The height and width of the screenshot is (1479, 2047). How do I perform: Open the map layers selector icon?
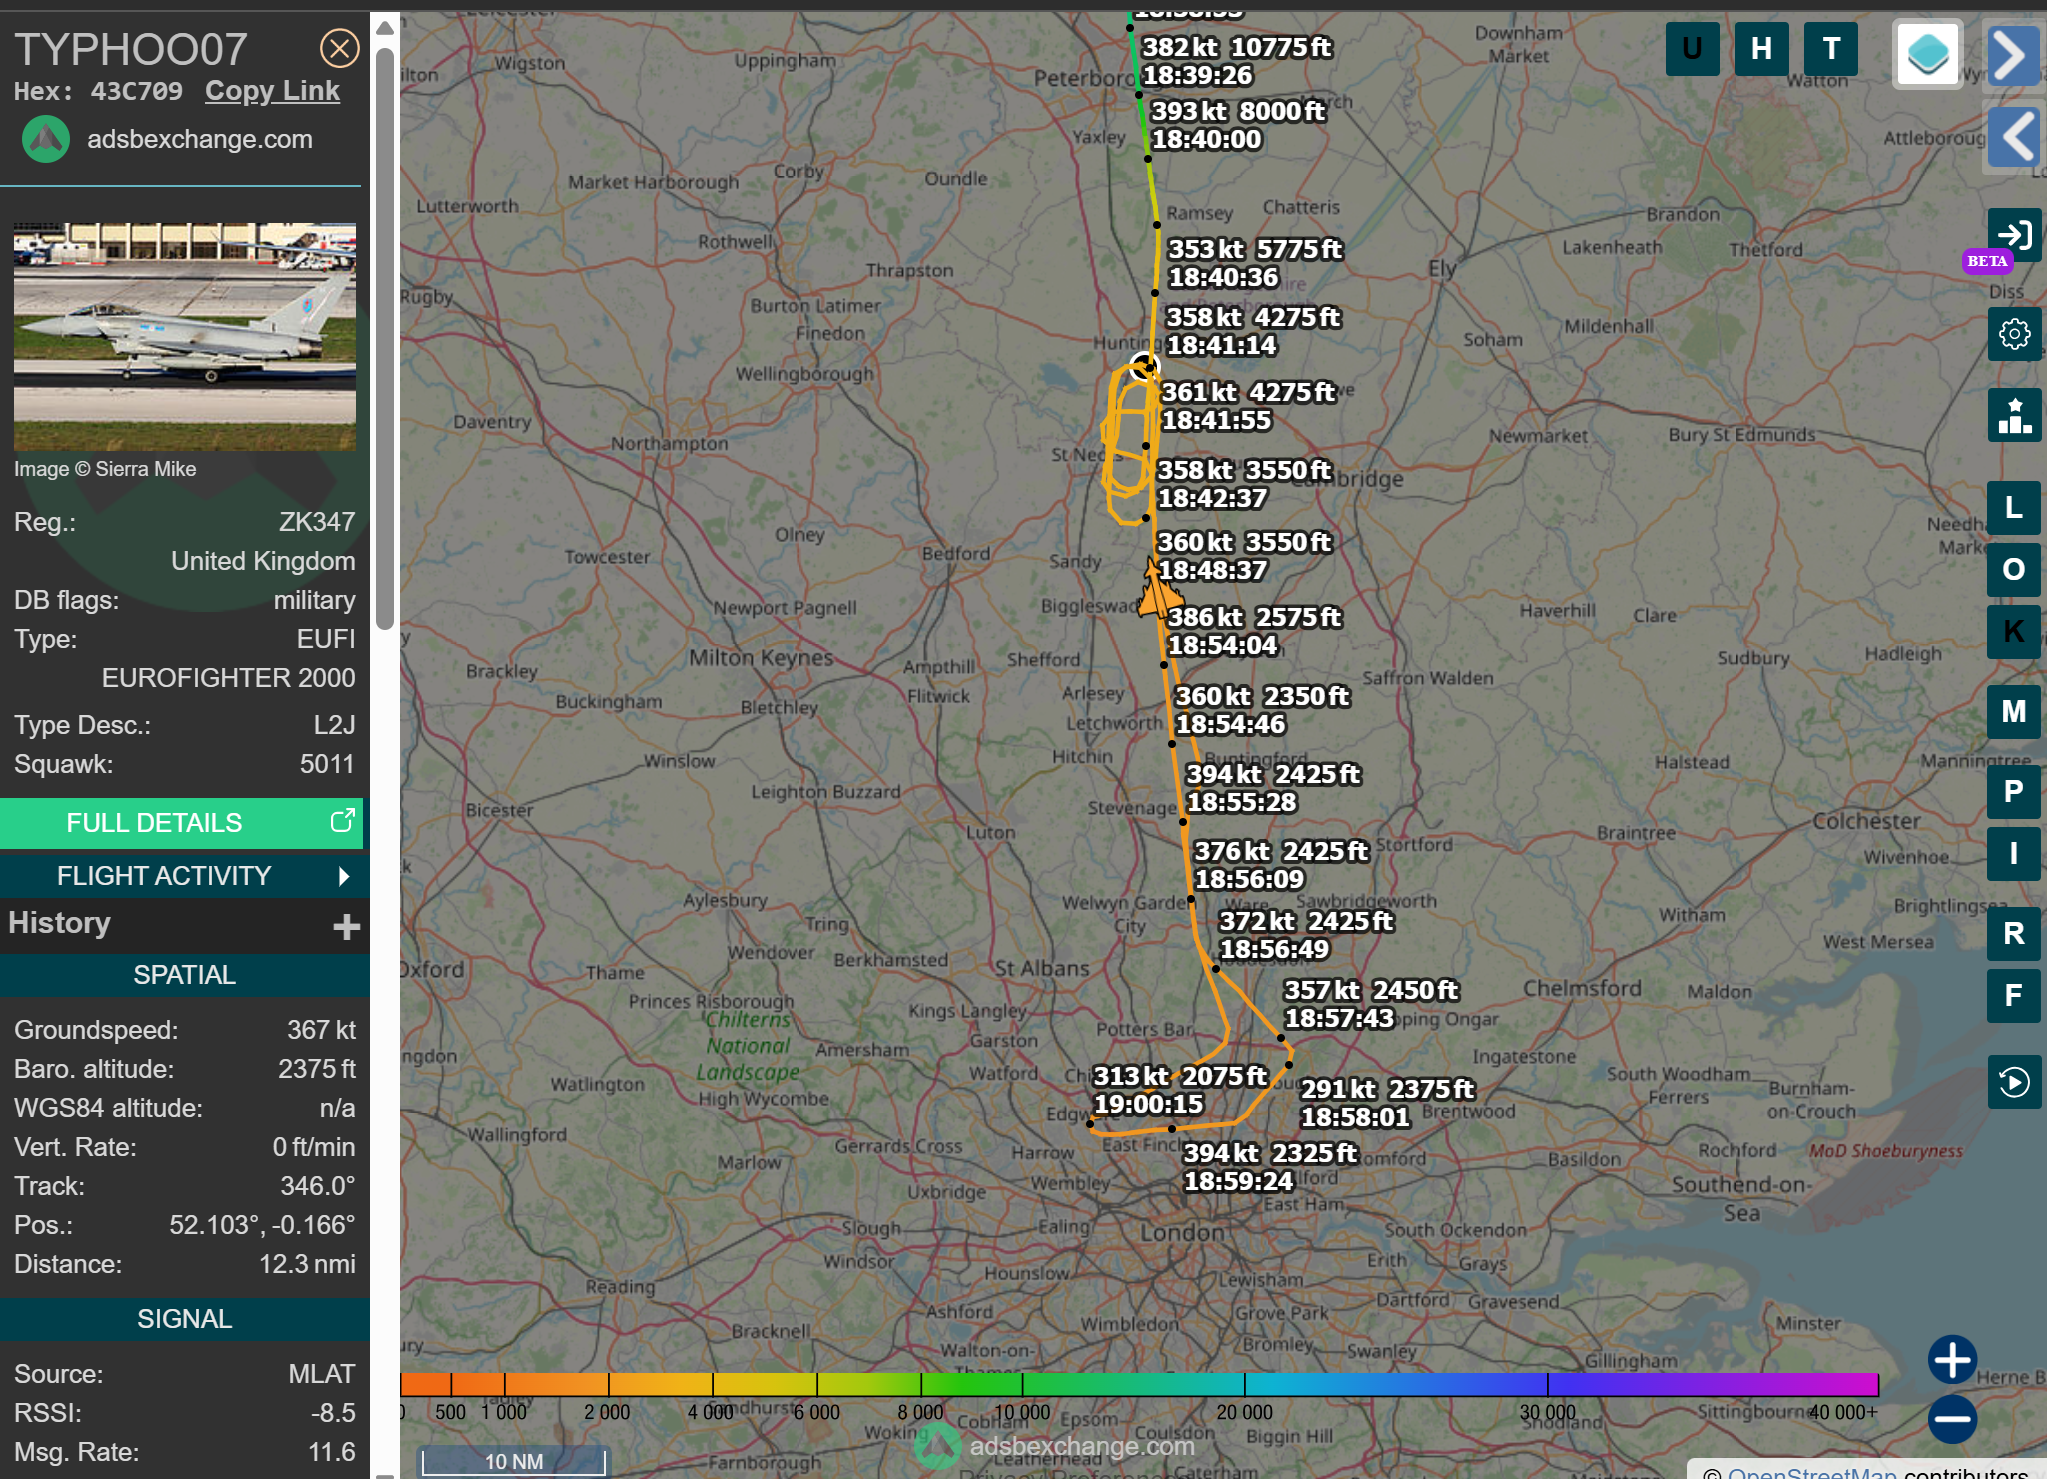pyautogui.click(x=1927, y=54)
